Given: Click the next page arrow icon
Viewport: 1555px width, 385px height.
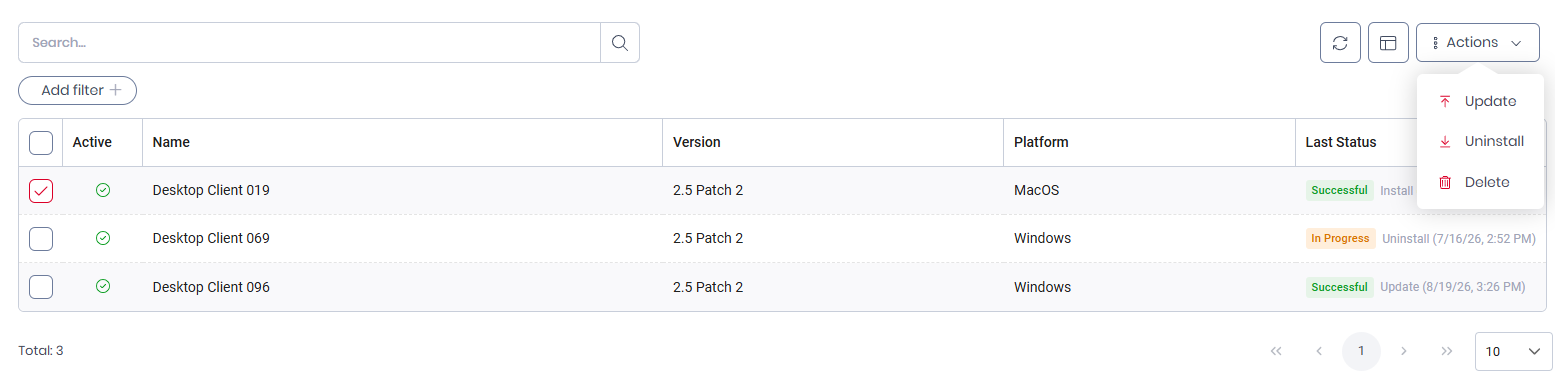Looking at the screenshot, I should pyautogui.click(x=1404, y=351).
